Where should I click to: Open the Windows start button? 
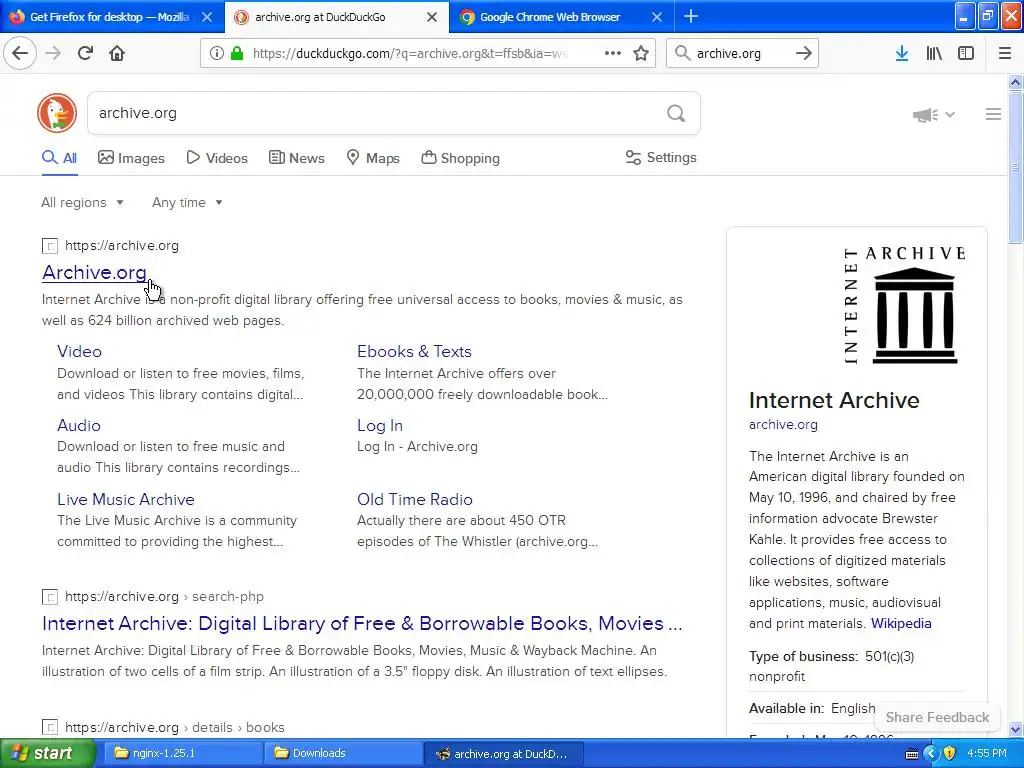[48, 753]
